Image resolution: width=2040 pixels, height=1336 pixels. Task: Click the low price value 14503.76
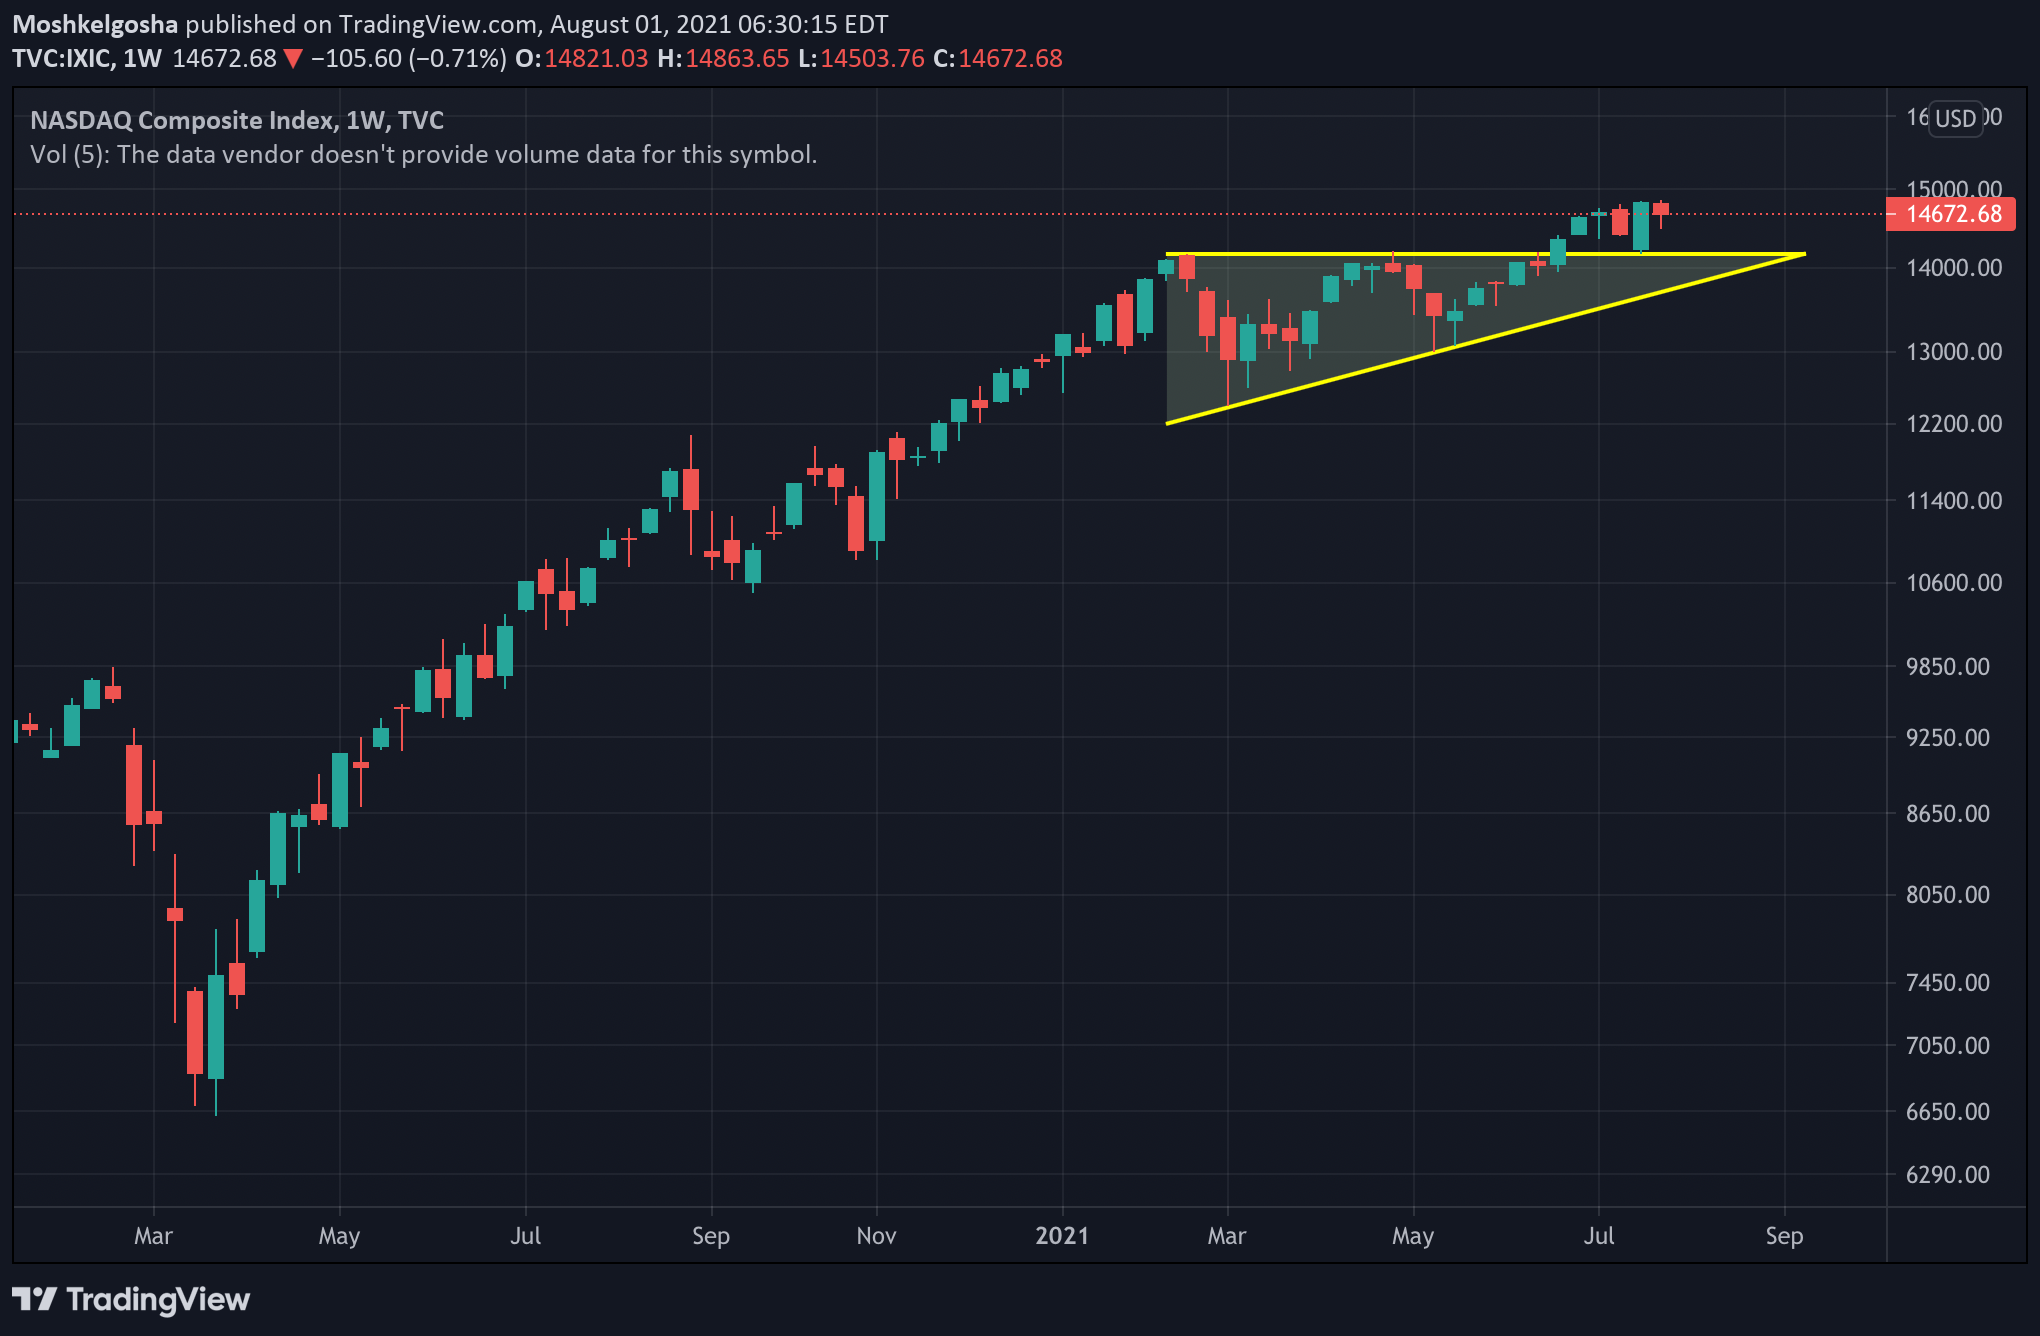point(872,58)
